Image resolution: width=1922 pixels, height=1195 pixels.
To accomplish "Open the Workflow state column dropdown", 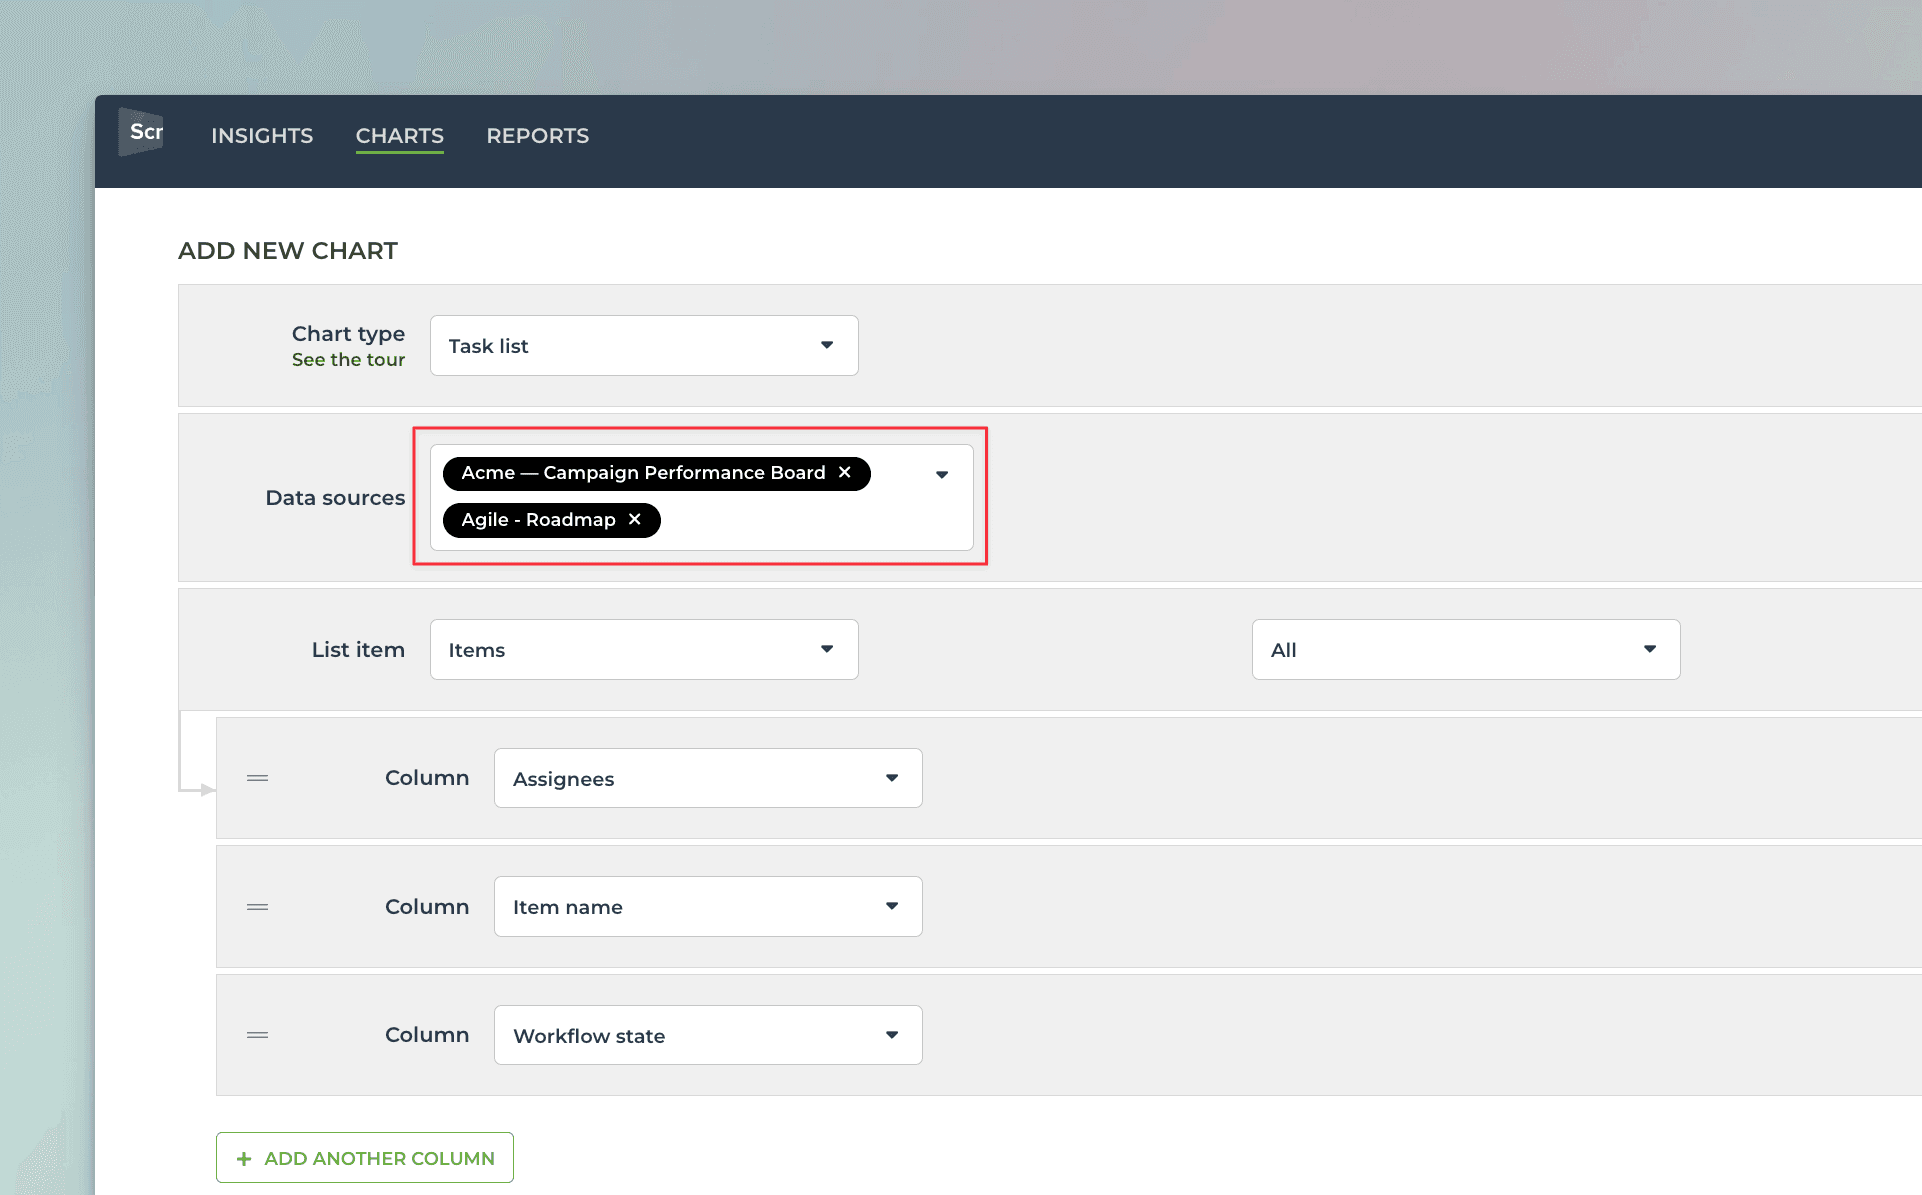I will 707,1036.
